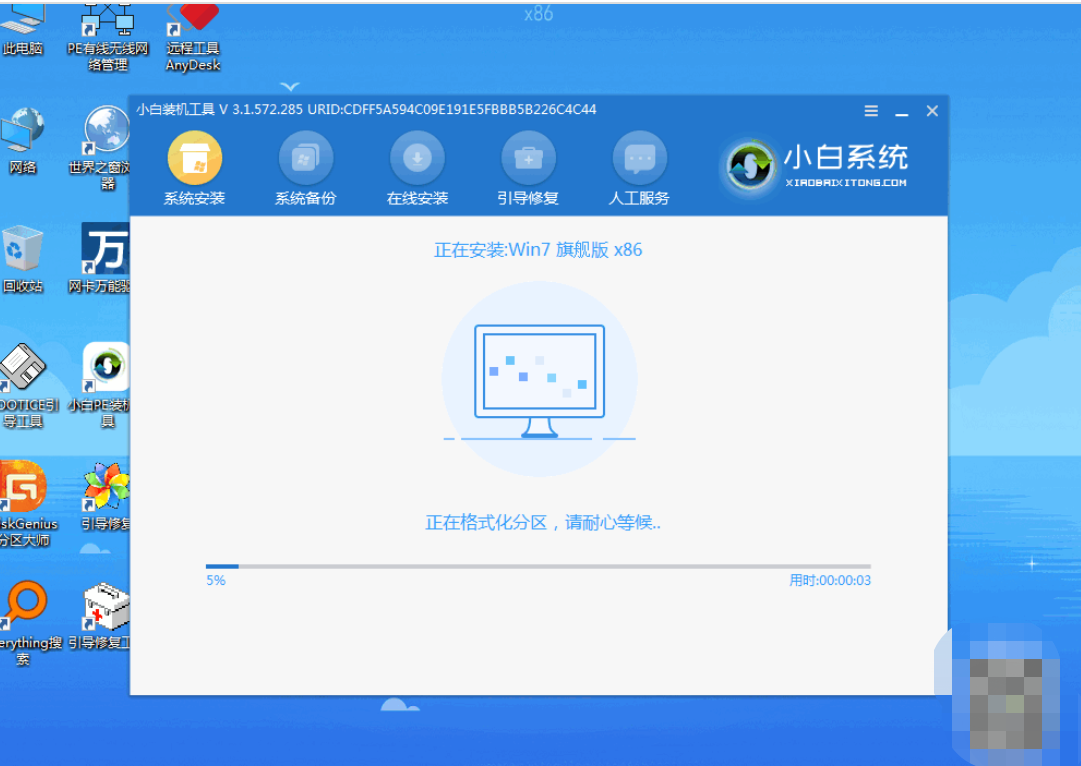Open the 系统备份 backup icon
Screen dimensions: 1081x766
coord(305,158)
